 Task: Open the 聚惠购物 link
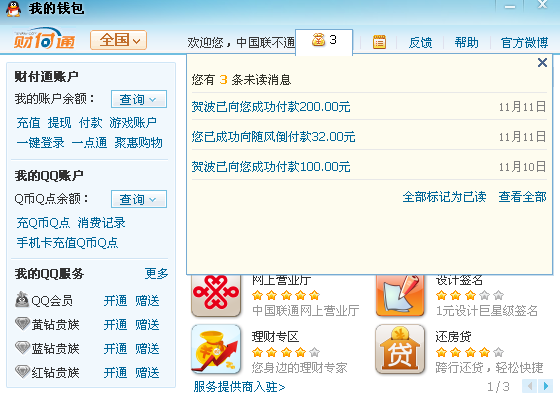coord(138,143)
